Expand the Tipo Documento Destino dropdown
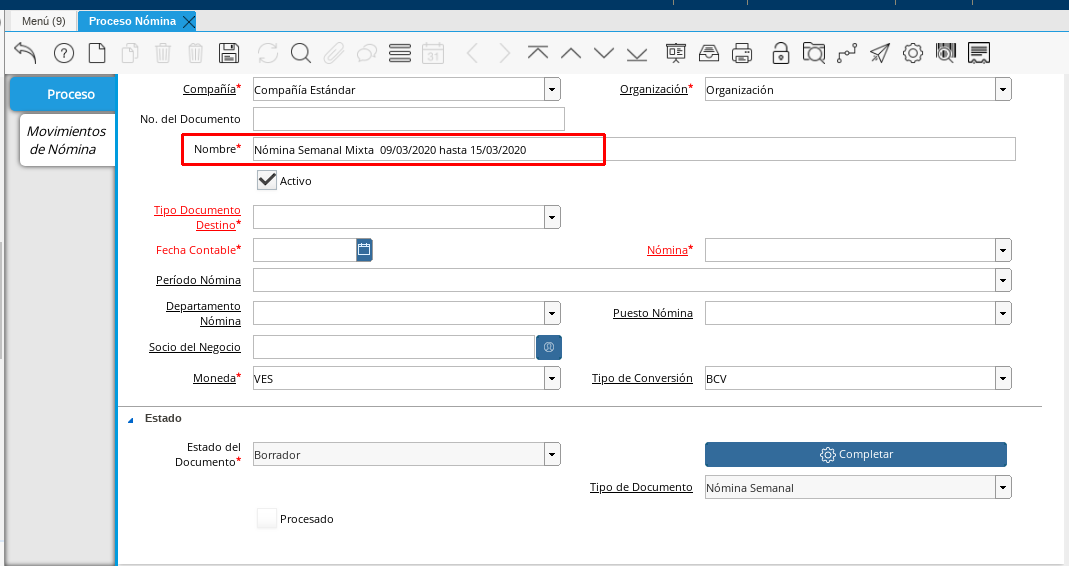The height and width of the screenshot is (566, 1069). [x=552, y=217]
